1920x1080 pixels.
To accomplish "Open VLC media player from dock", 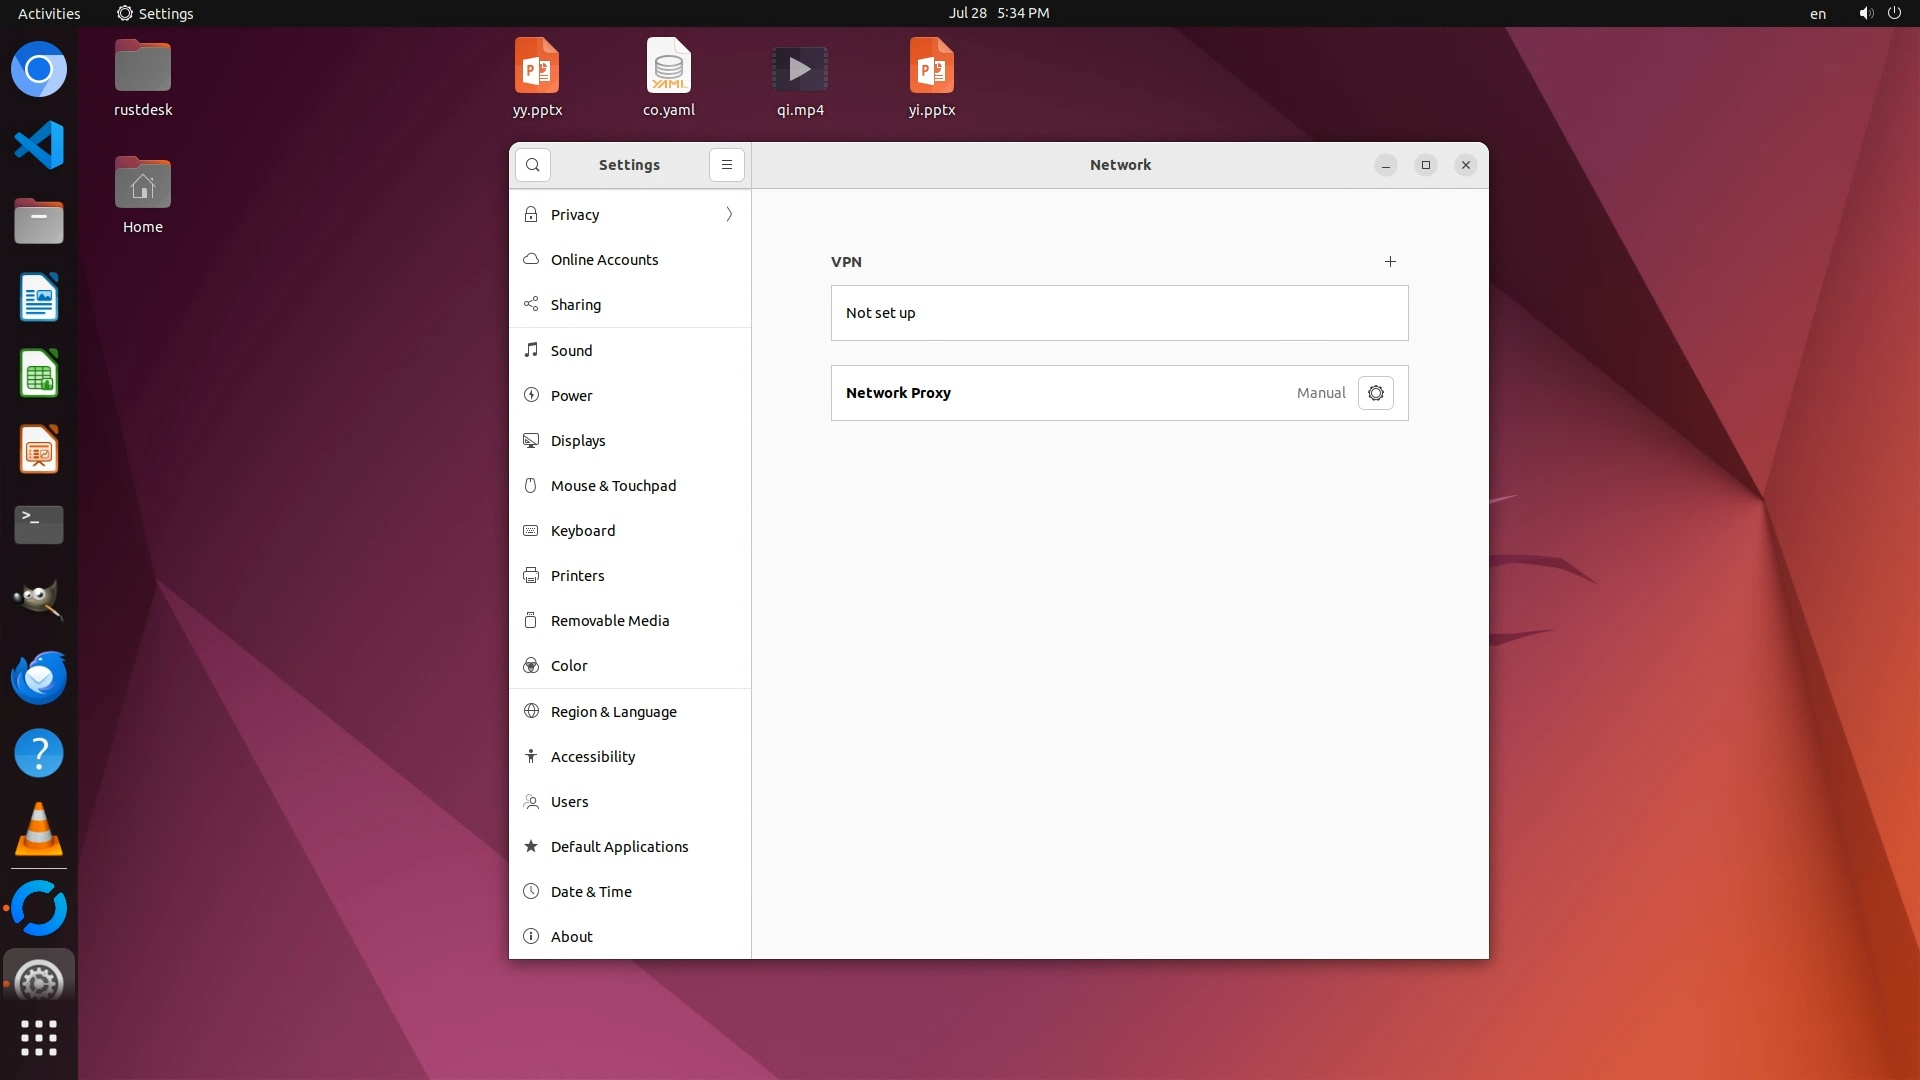I will pos(39,830).
